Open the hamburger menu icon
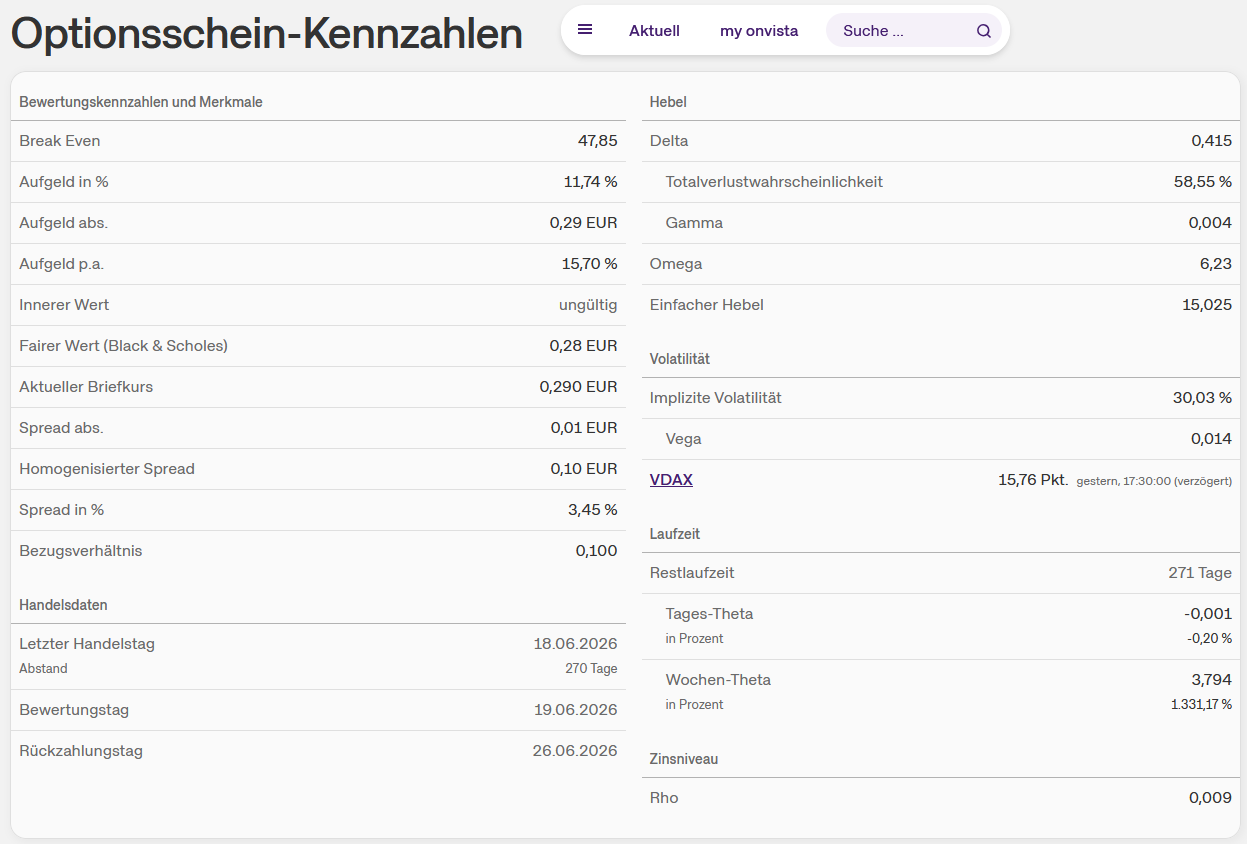 coord(585,30)
